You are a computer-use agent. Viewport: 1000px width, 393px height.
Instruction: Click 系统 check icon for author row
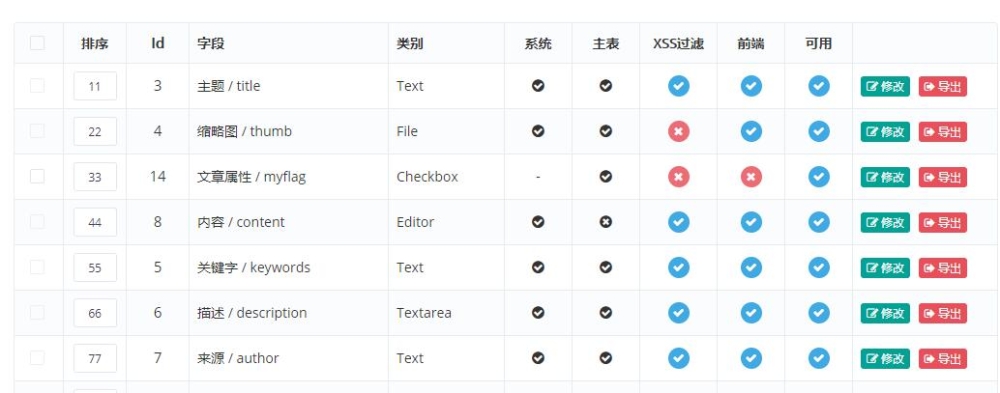tap(538, 359)
